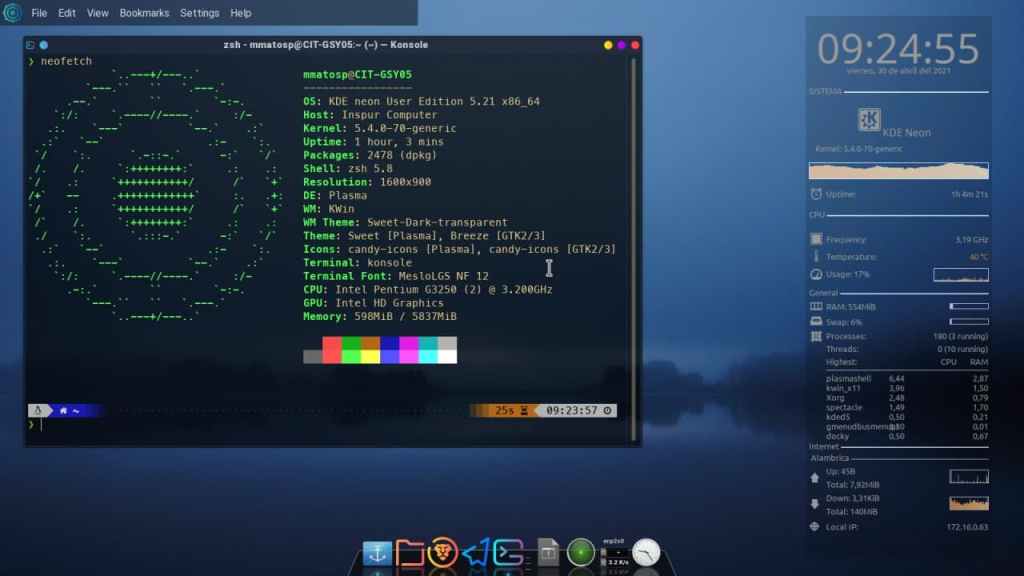Open the Help menu
Viewport: 1024px width, 576px height.
pos(241,13)
